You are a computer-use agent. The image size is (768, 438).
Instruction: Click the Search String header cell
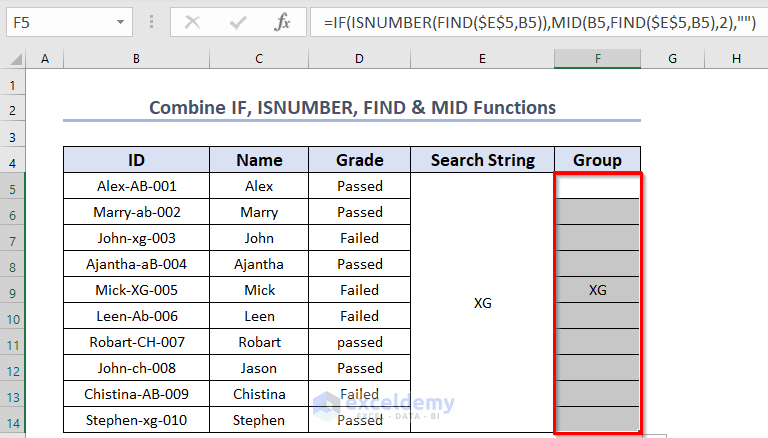[482, 160]
